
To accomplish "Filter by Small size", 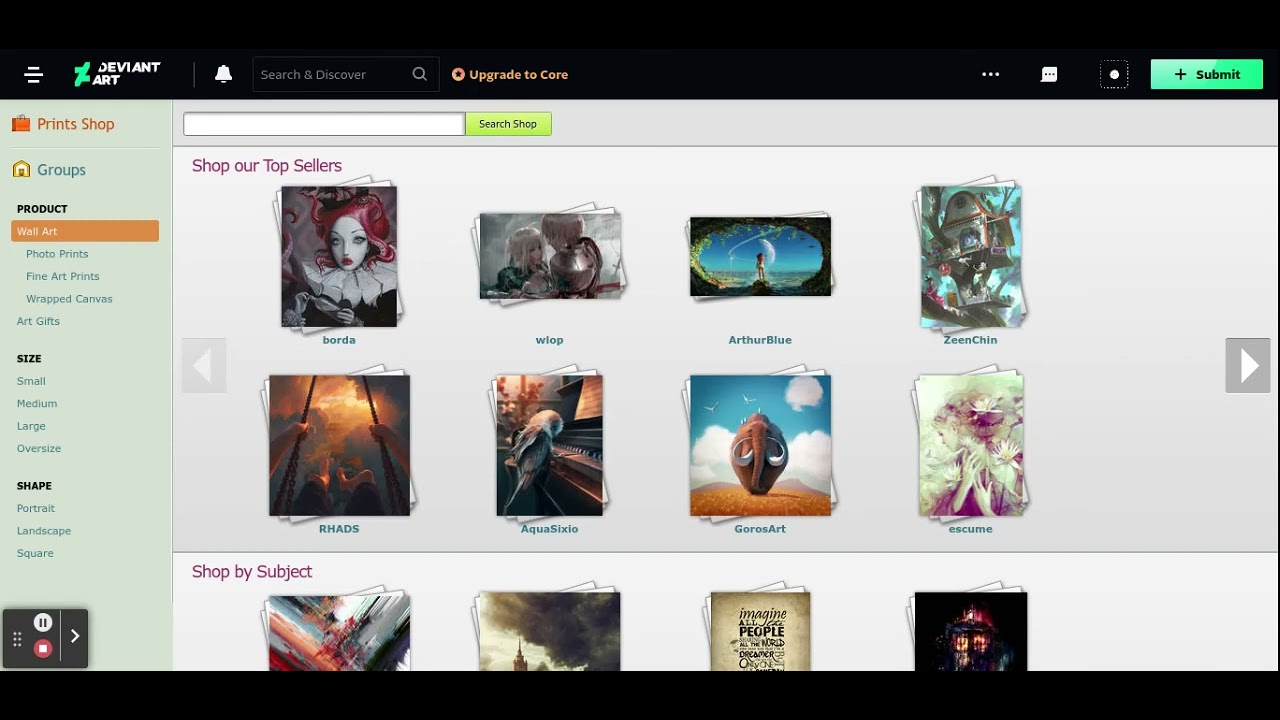I will click(31, 381).
